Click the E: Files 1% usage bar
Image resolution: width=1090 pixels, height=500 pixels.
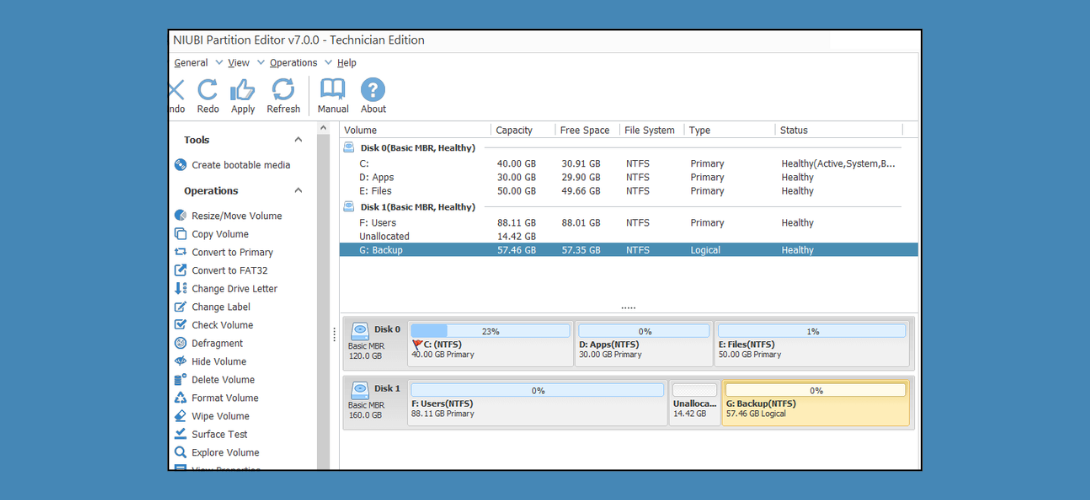click(812, 331)
